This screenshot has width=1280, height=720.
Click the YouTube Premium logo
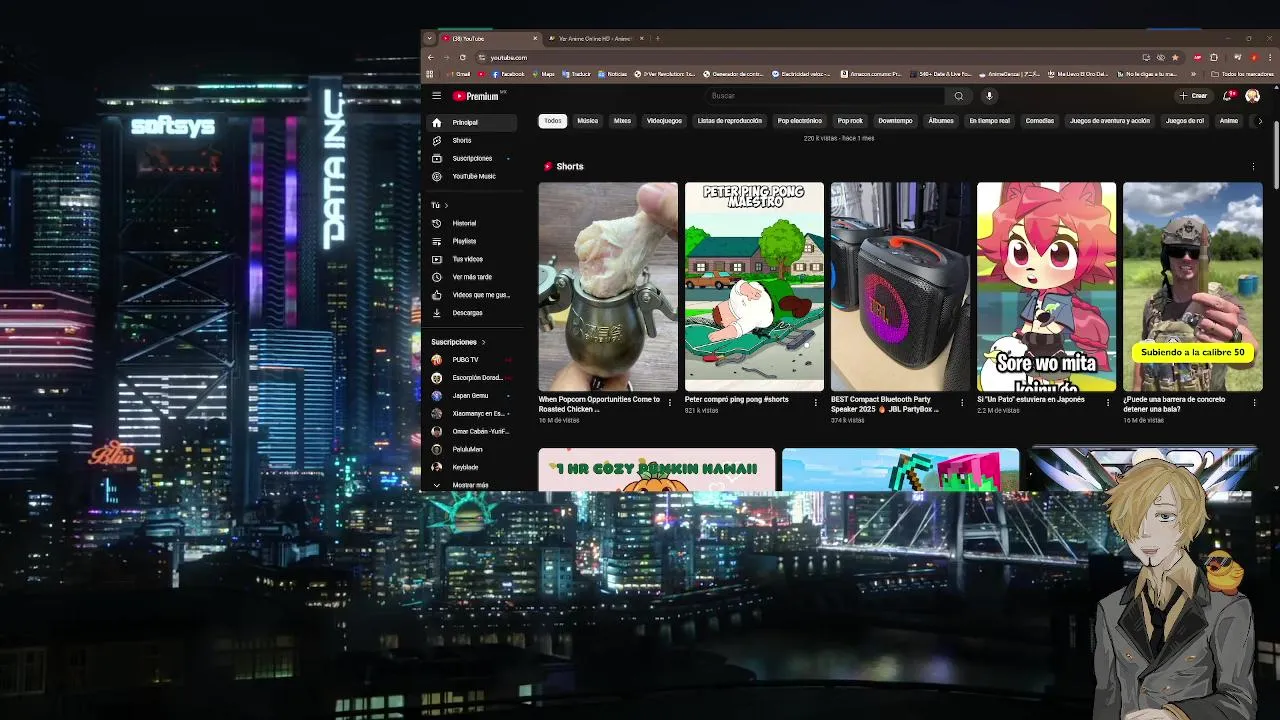477,96
